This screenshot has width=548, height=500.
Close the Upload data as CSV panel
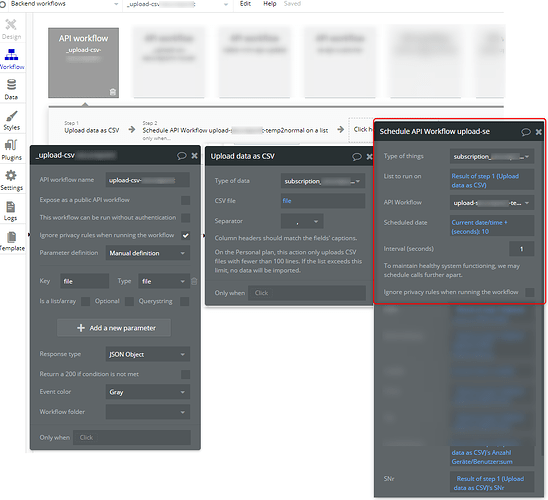coord(369,157)
